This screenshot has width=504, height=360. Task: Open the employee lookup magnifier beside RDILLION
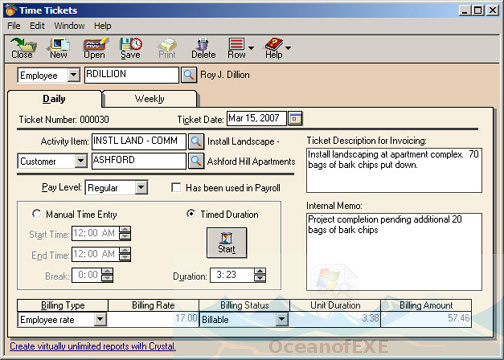(189, 75)
